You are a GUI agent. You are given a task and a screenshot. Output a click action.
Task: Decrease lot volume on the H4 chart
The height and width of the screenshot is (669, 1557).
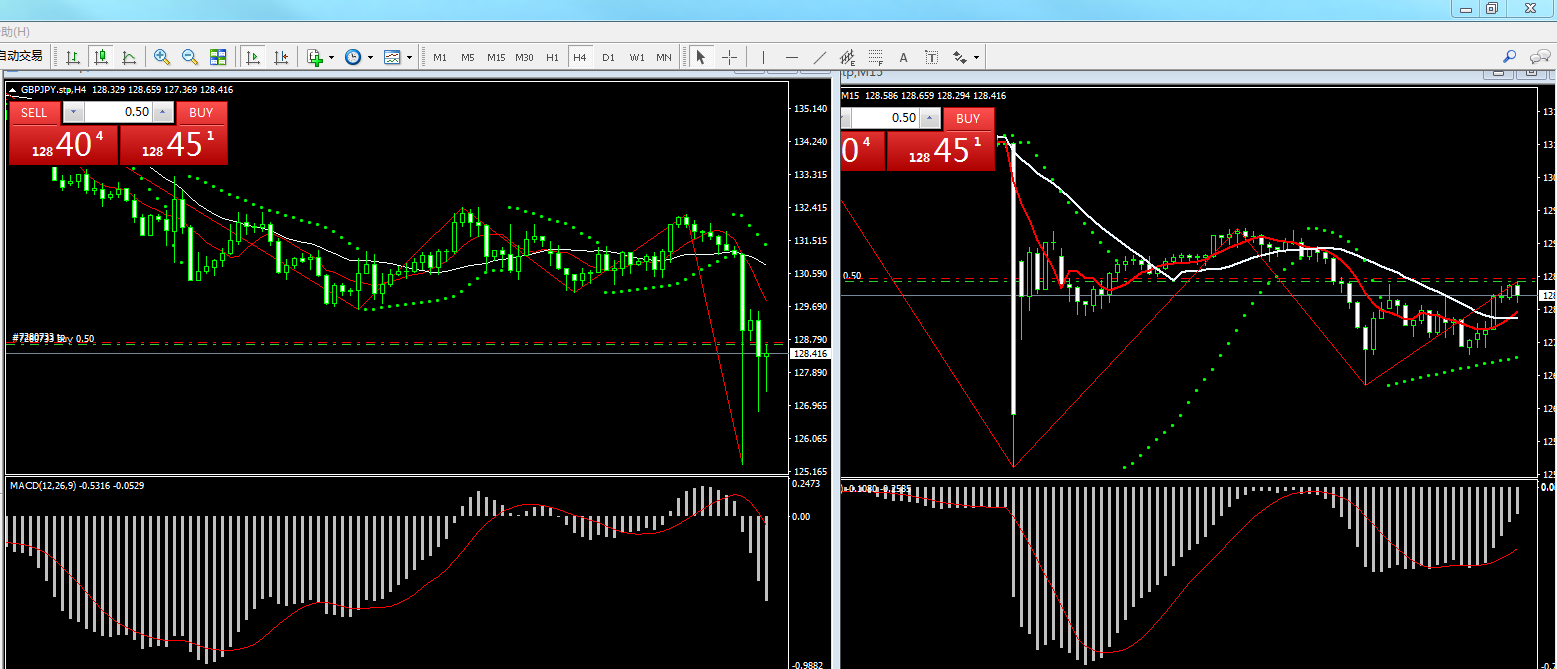click(x=74, y=113)
